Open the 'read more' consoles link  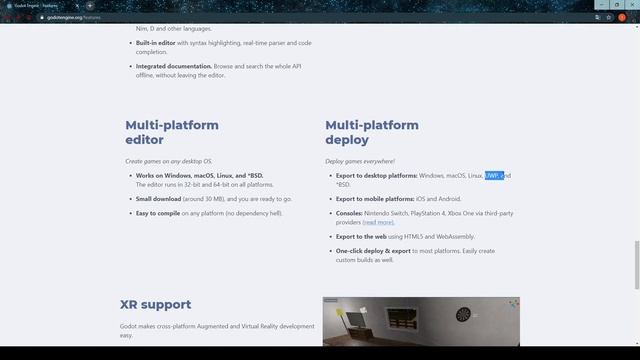tap(378, 222)
